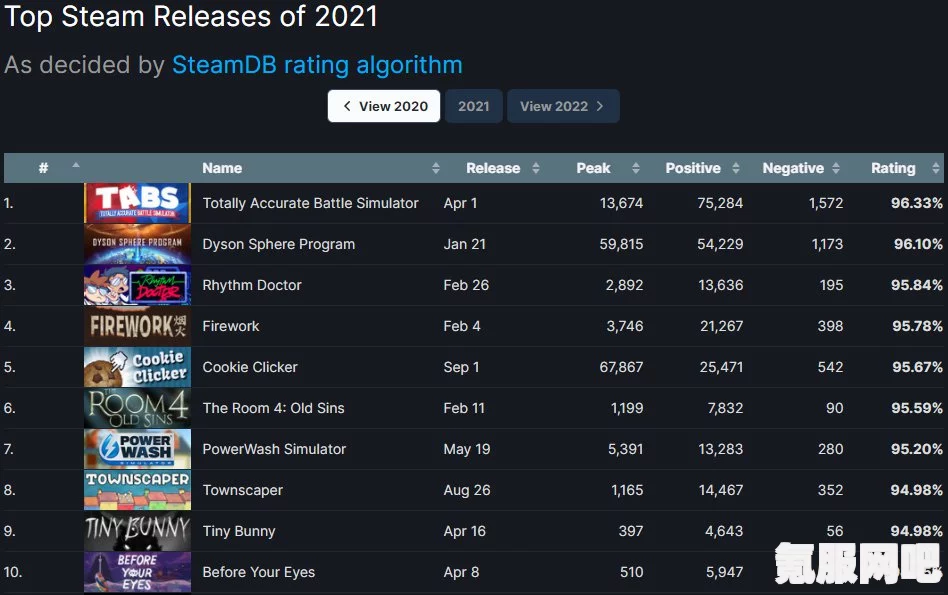
Task: Open the Tiny Bunny title link
Action: (239, 531)
